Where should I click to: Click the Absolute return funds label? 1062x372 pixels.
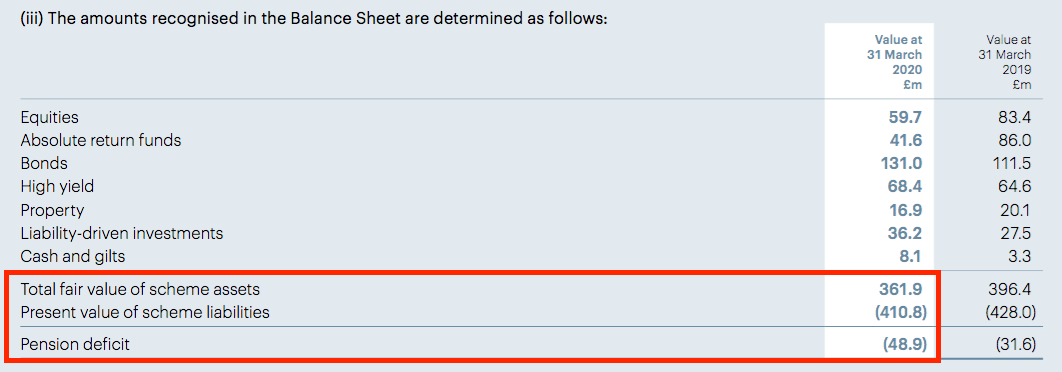101,140
